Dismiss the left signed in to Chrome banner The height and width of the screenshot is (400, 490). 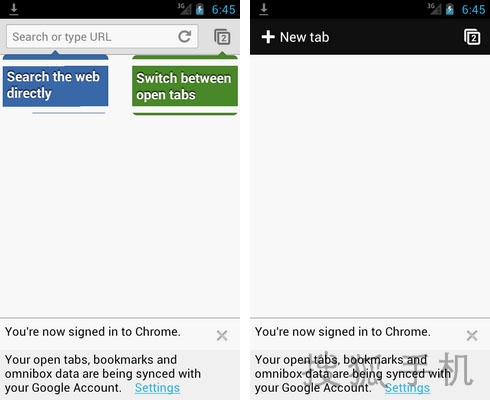point(222,335)
